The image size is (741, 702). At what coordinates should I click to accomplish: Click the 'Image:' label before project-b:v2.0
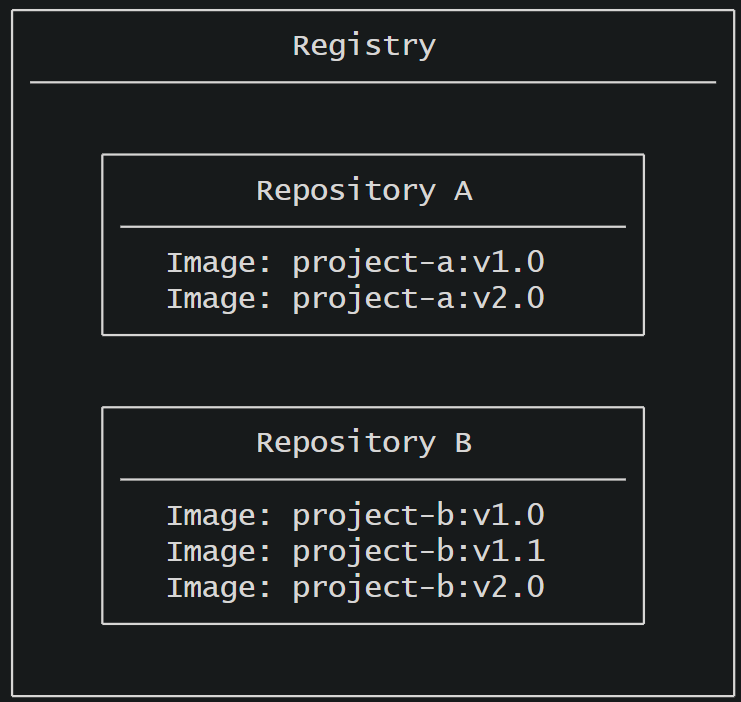point(219,588)
